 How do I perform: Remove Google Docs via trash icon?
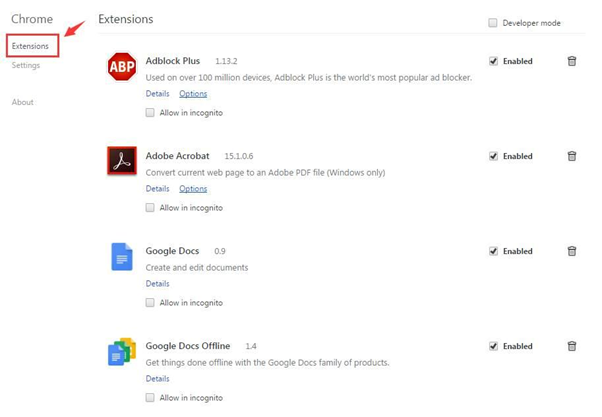tap(572, 251)
